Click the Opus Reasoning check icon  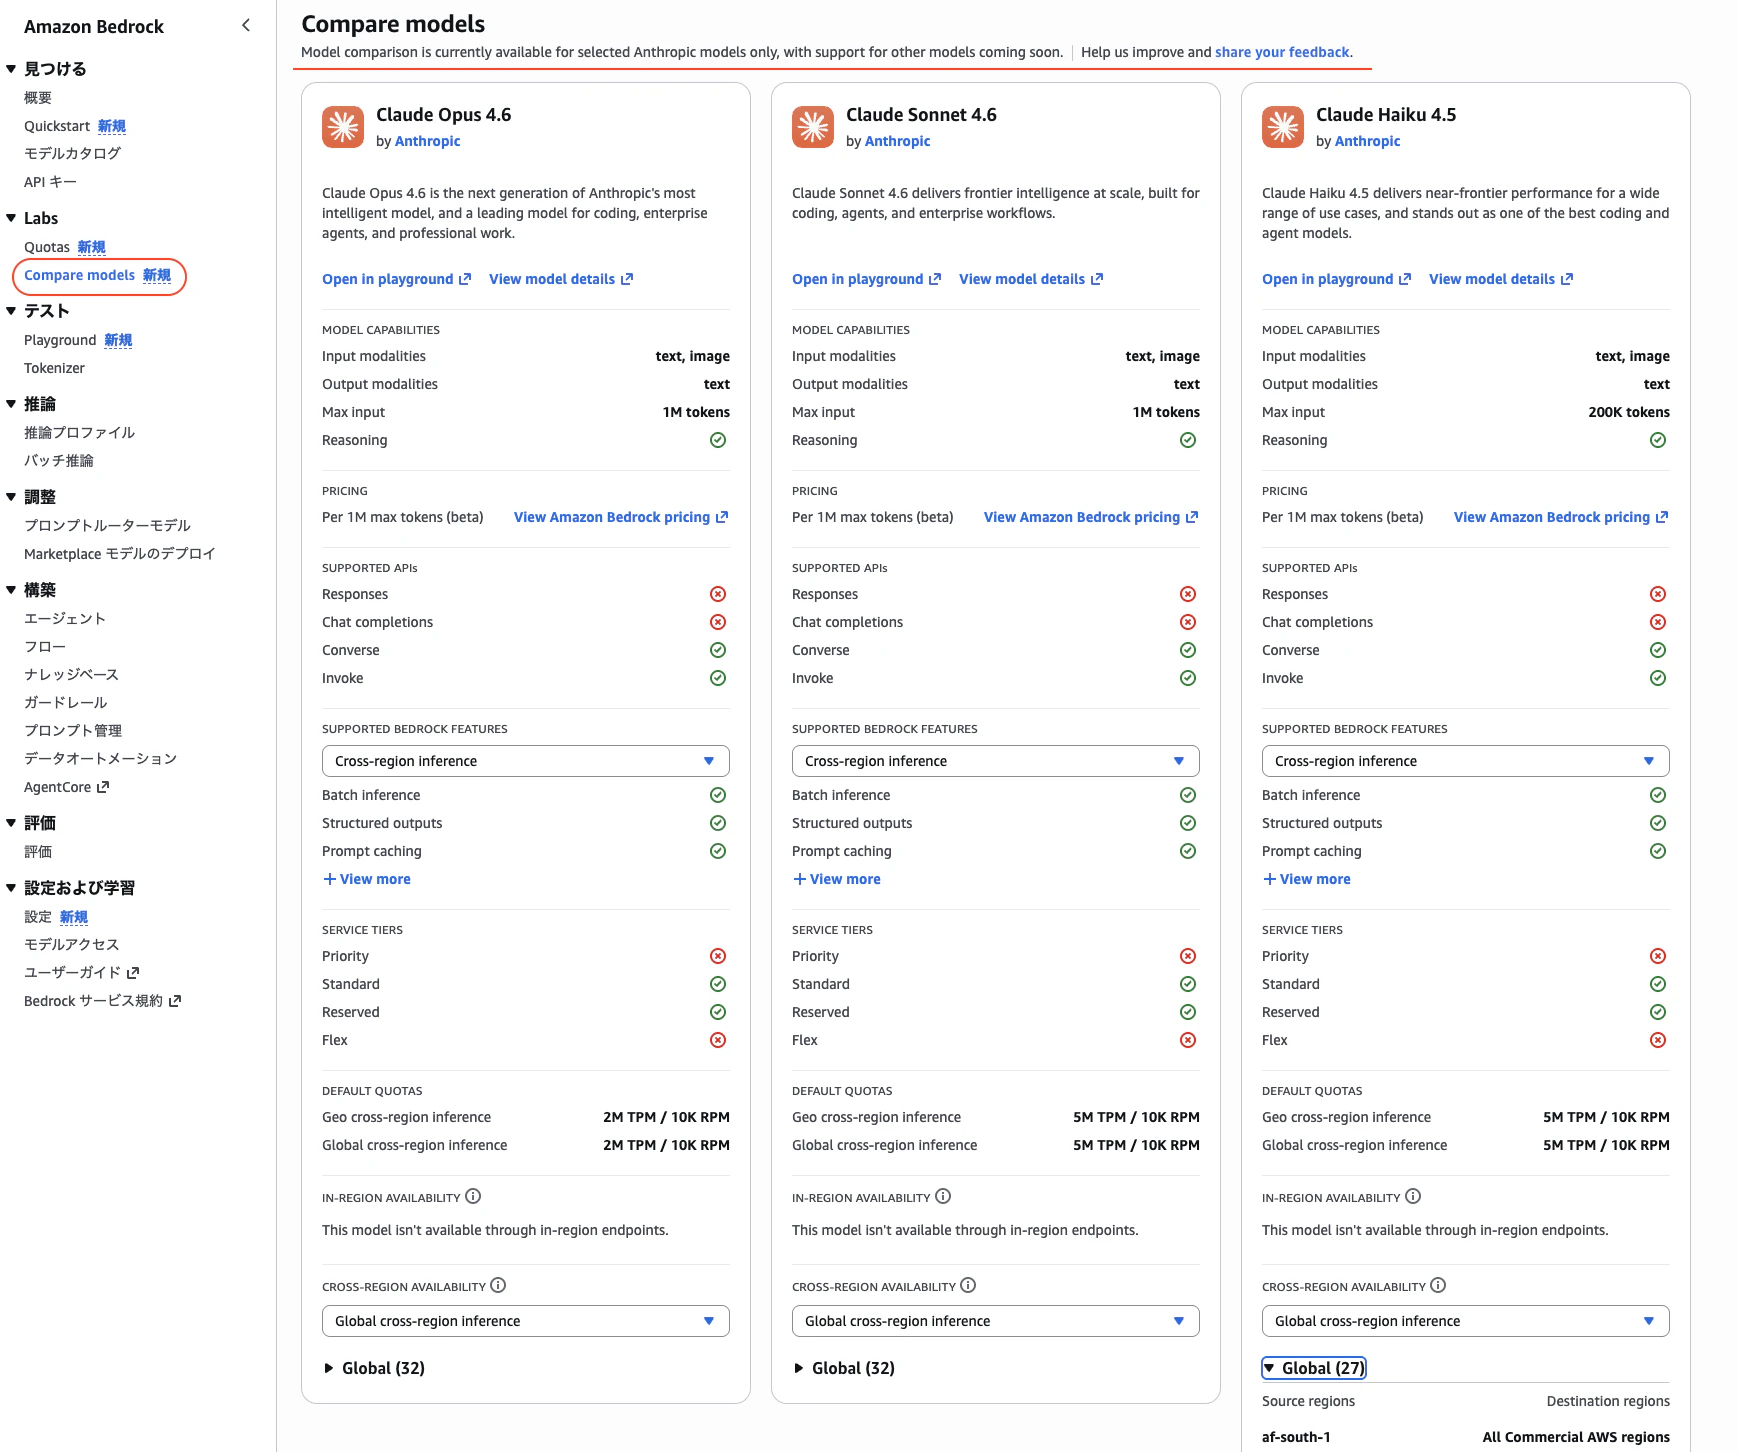(718, 440)
